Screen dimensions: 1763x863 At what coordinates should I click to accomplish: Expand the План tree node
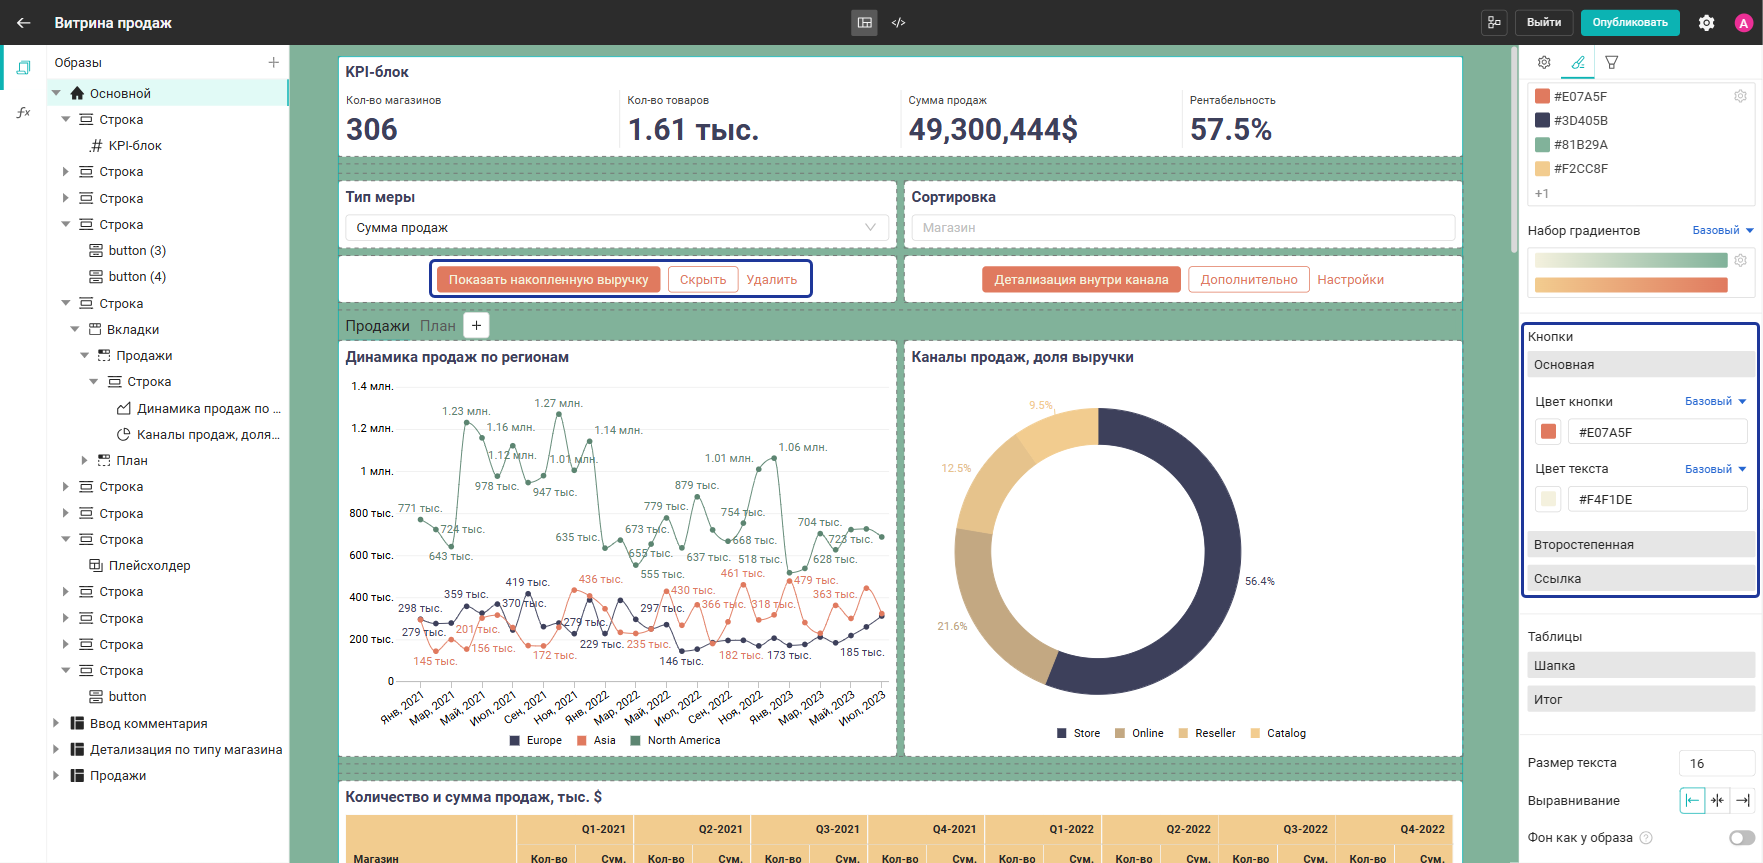click(x=84, y=460)
